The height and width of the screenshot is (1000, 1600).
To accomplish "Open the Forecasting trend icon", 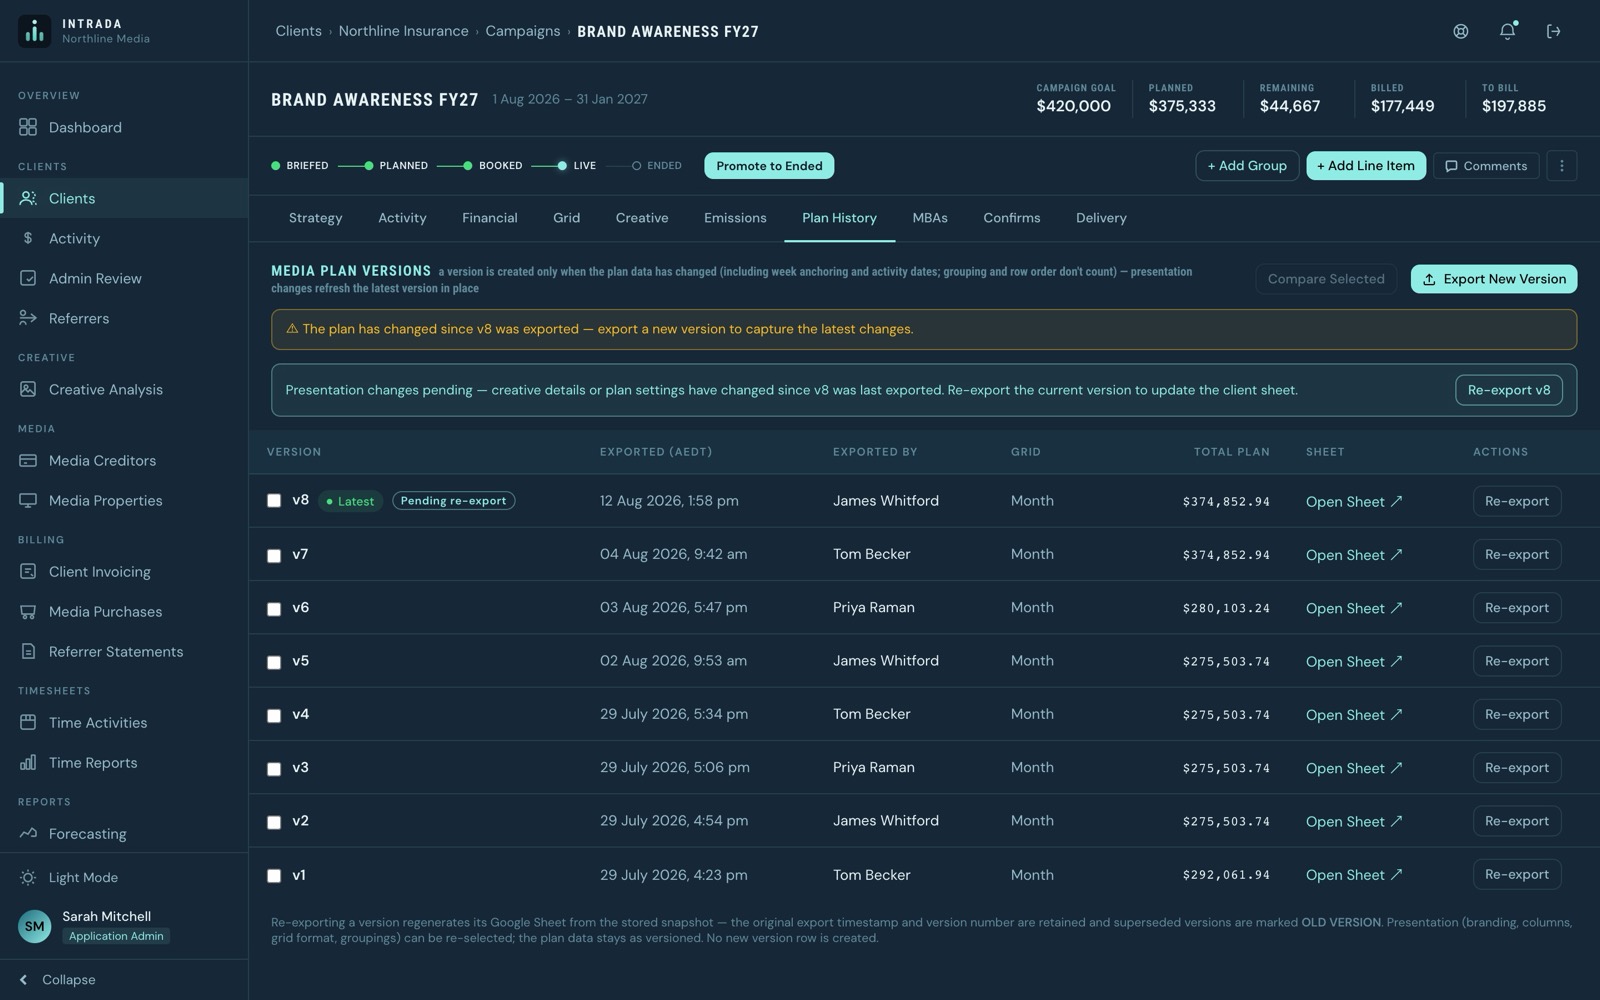I will tap(28, 833).
